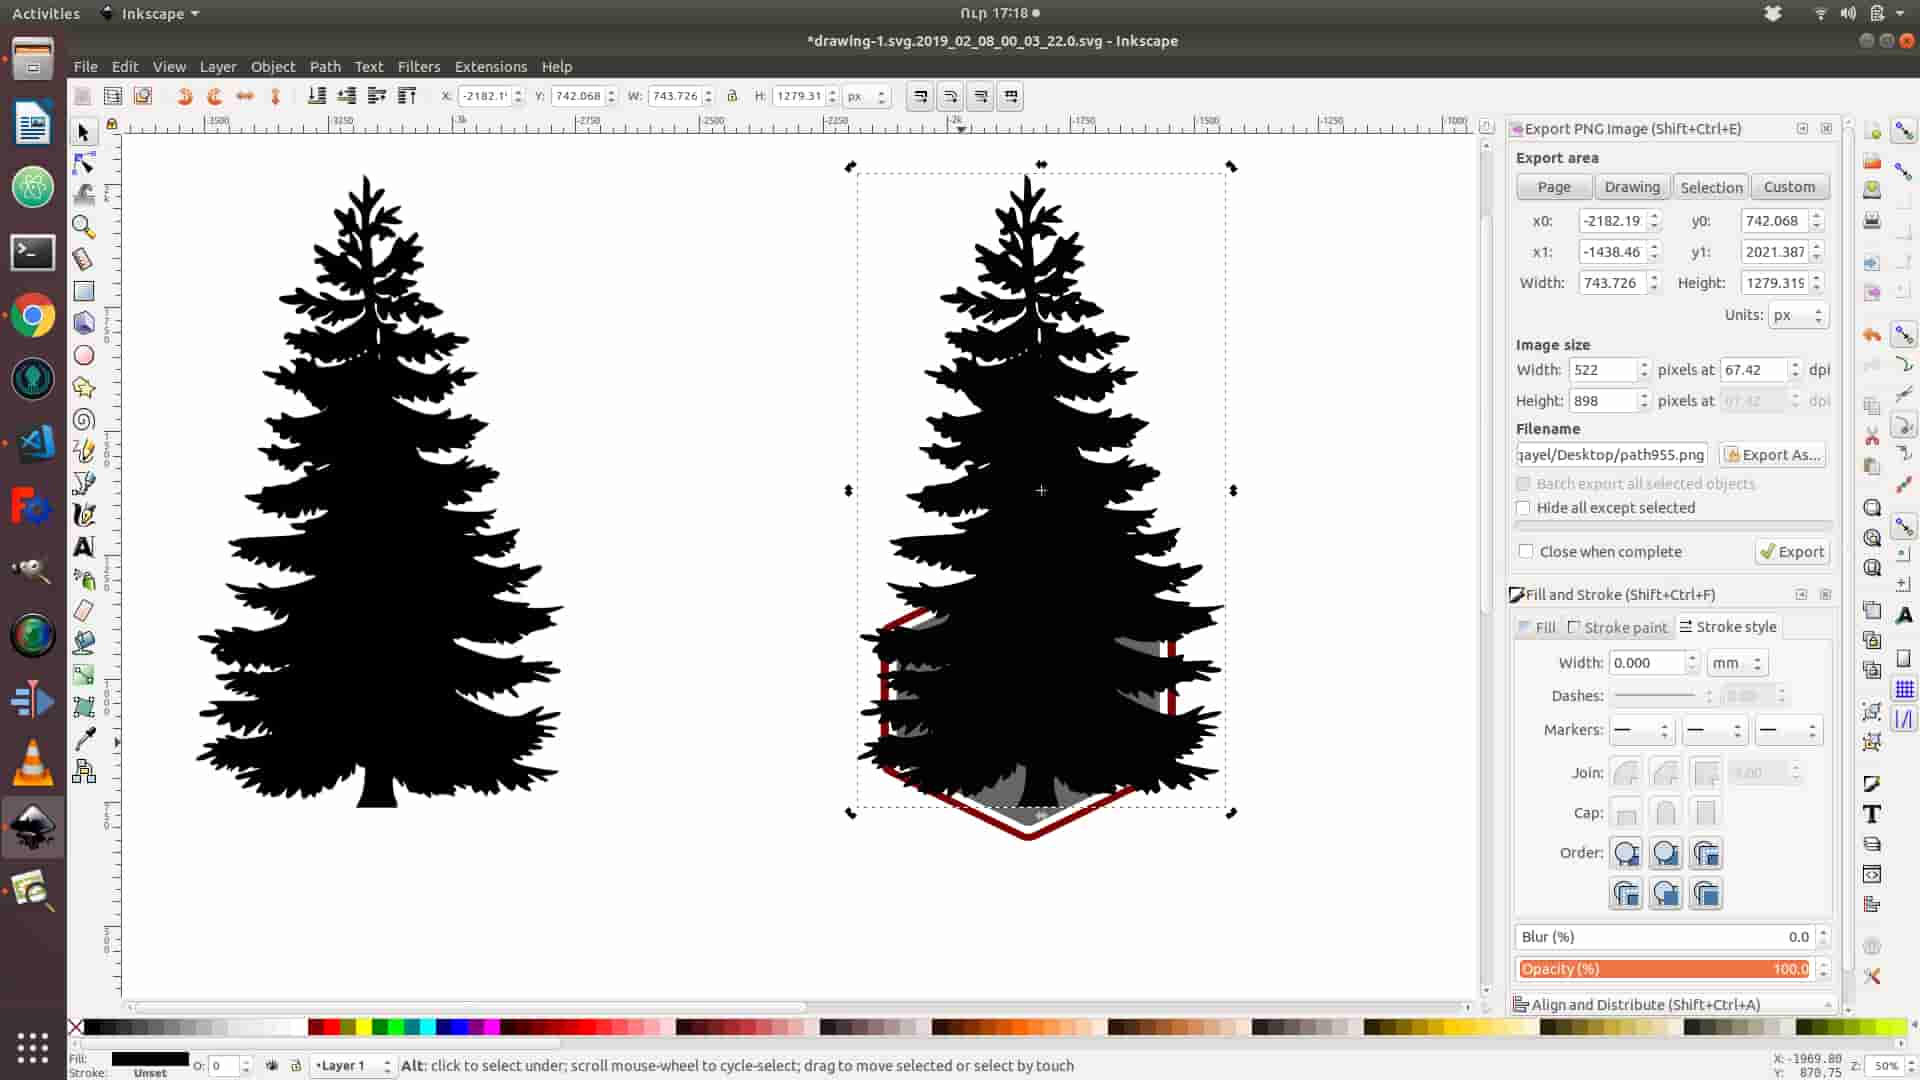Open the Layer 1 selector dropdown

pos(352,1066)
